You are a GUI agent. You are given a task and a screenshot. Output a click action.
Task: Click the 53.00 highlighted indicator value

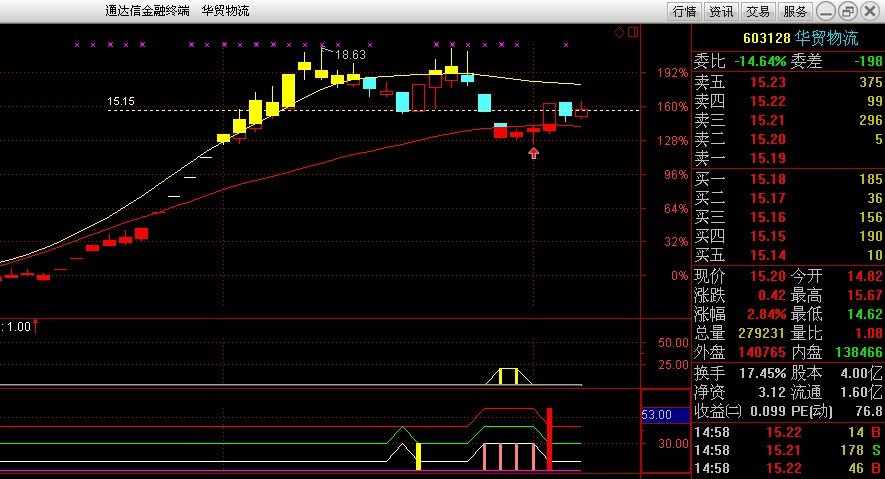coord(665,415)
